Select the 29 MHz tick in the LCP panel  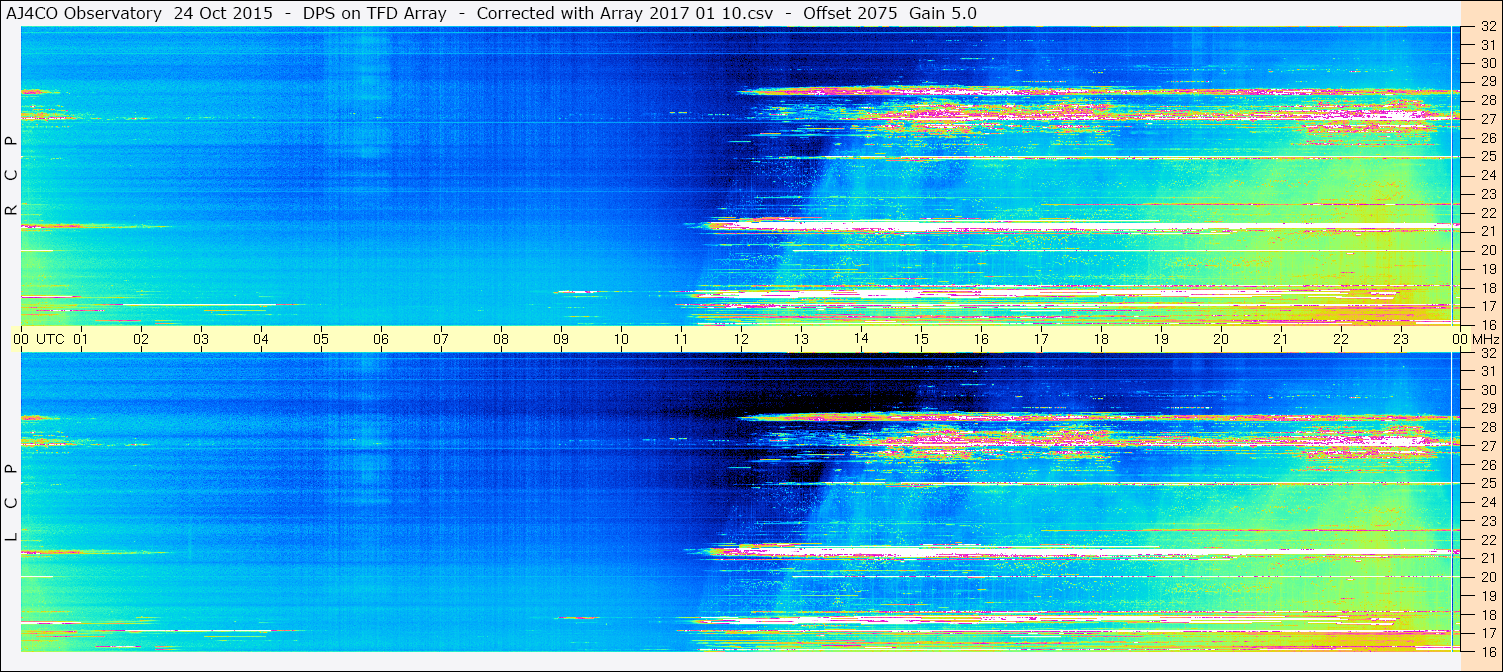pos(1488,409)
